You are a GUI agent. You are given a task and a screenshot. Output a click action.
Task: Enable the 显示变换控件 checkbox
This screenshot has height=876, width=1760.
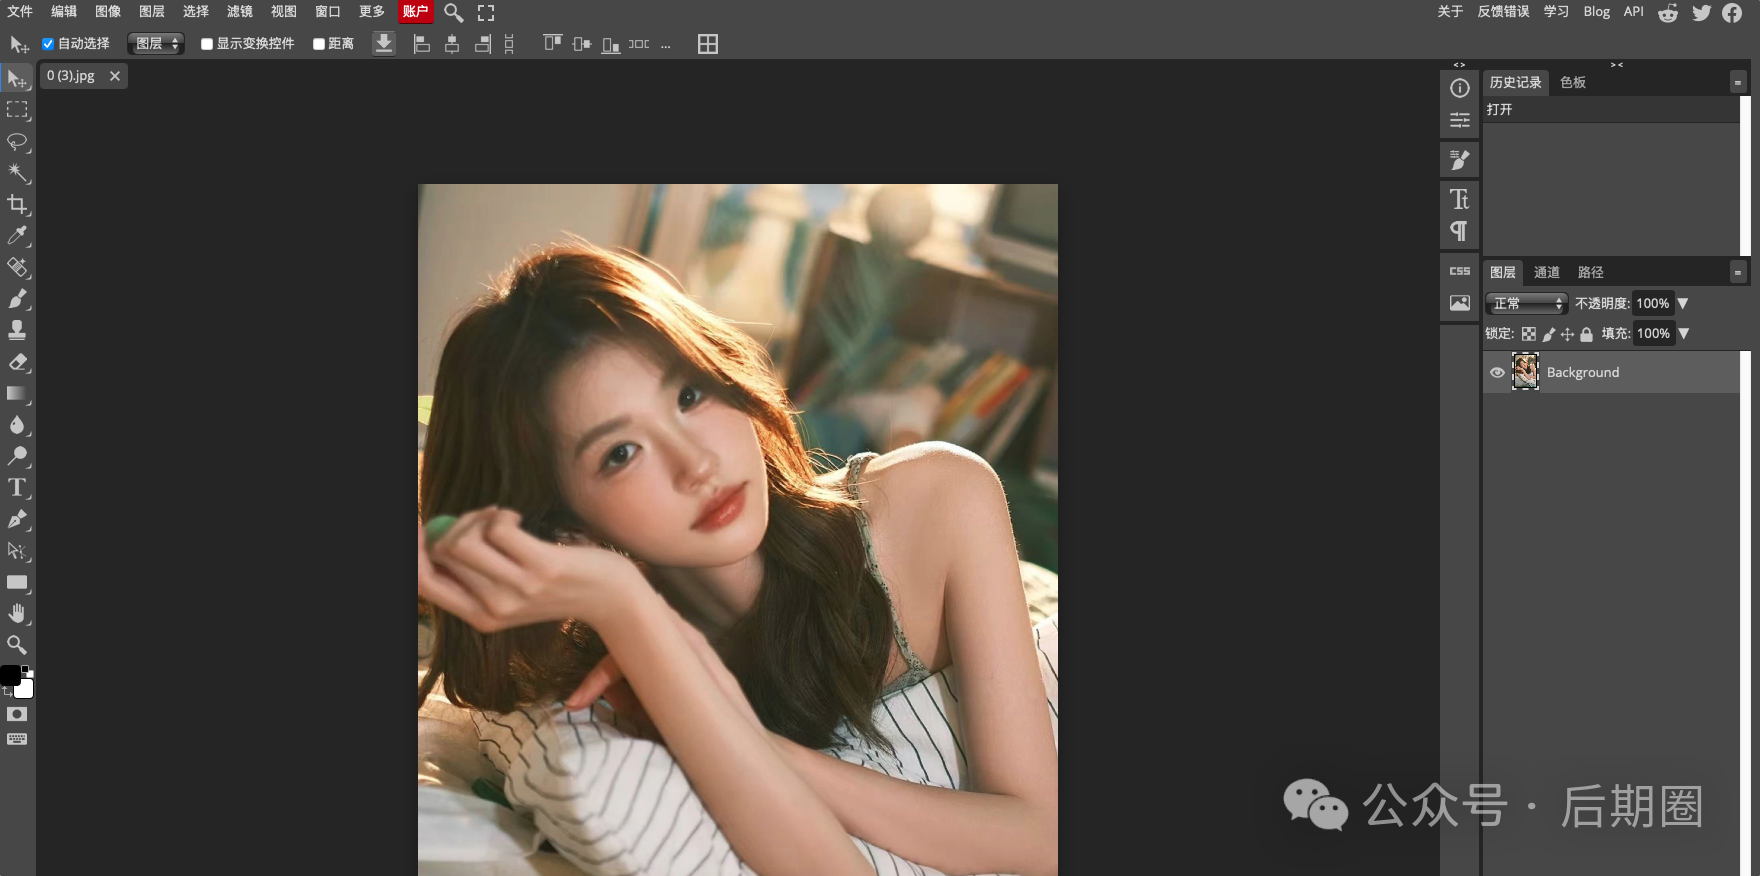pyautogui.click(x=207, y=44)
